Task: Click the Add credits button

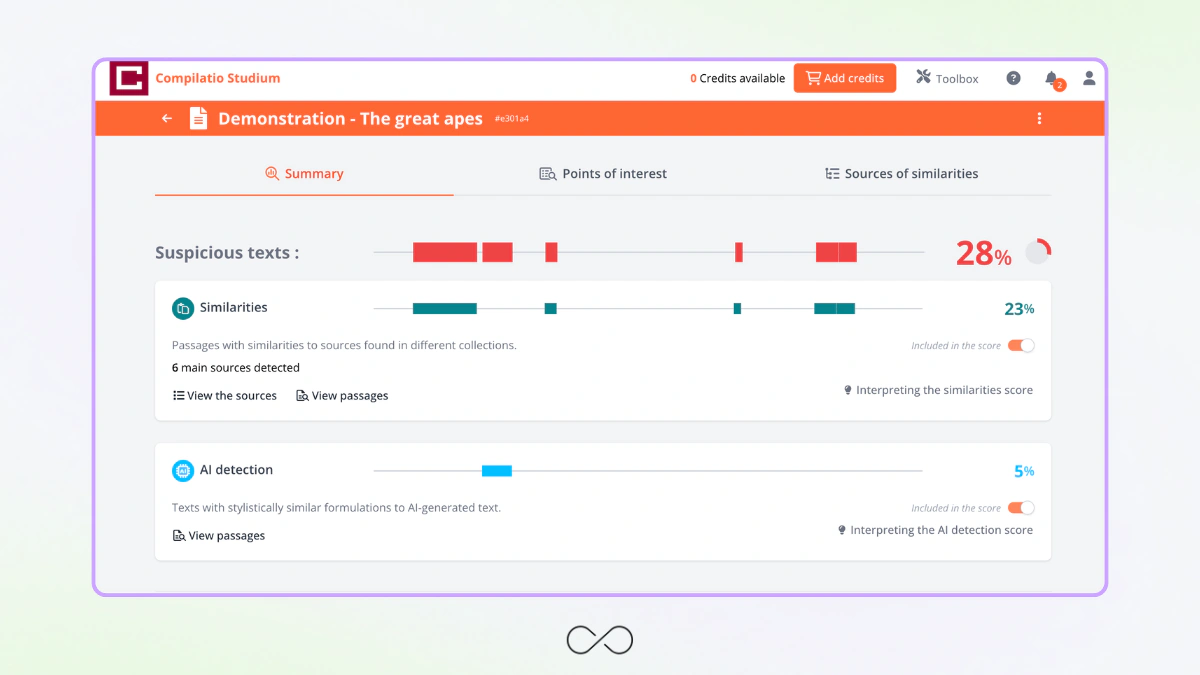Action: coord(845,78)
